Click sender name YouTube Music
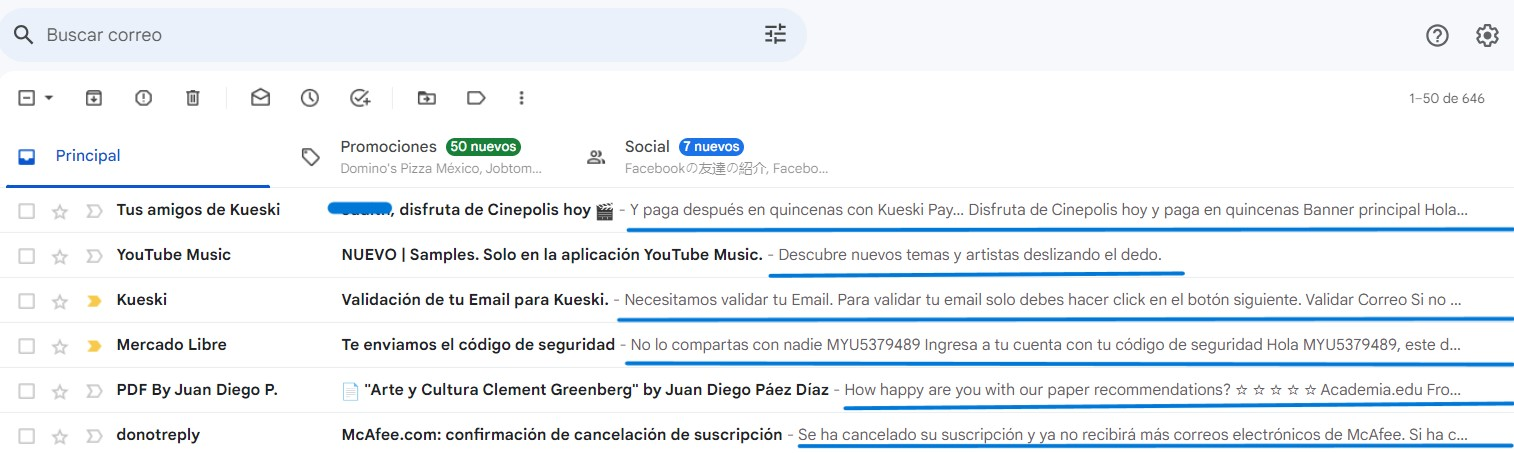Screen dimensions: 1514x453 coord(174,255)
